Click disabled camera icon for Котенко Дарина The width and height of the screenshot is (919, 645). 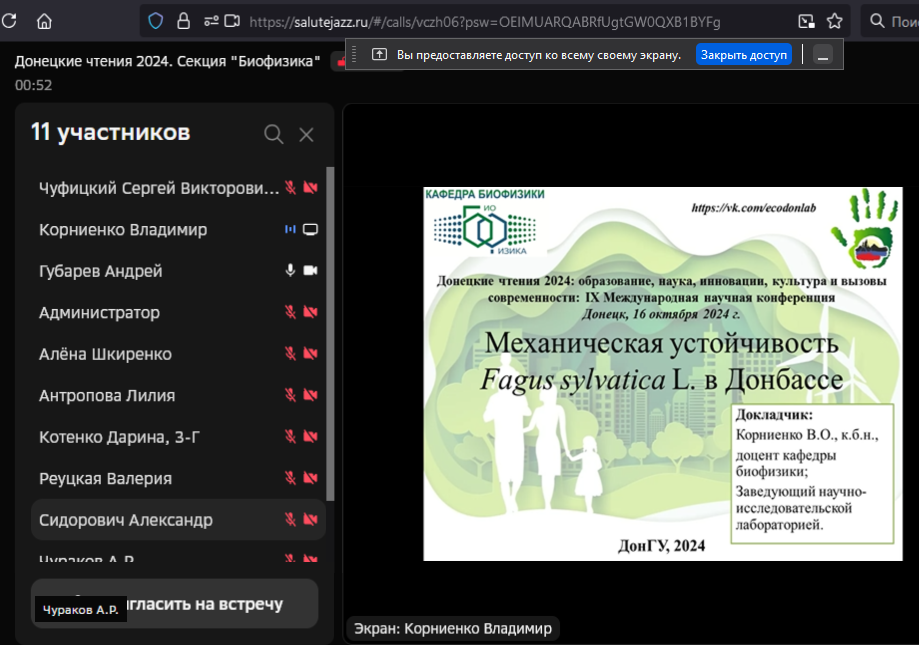pyautogui.click(x=311, y=436)
